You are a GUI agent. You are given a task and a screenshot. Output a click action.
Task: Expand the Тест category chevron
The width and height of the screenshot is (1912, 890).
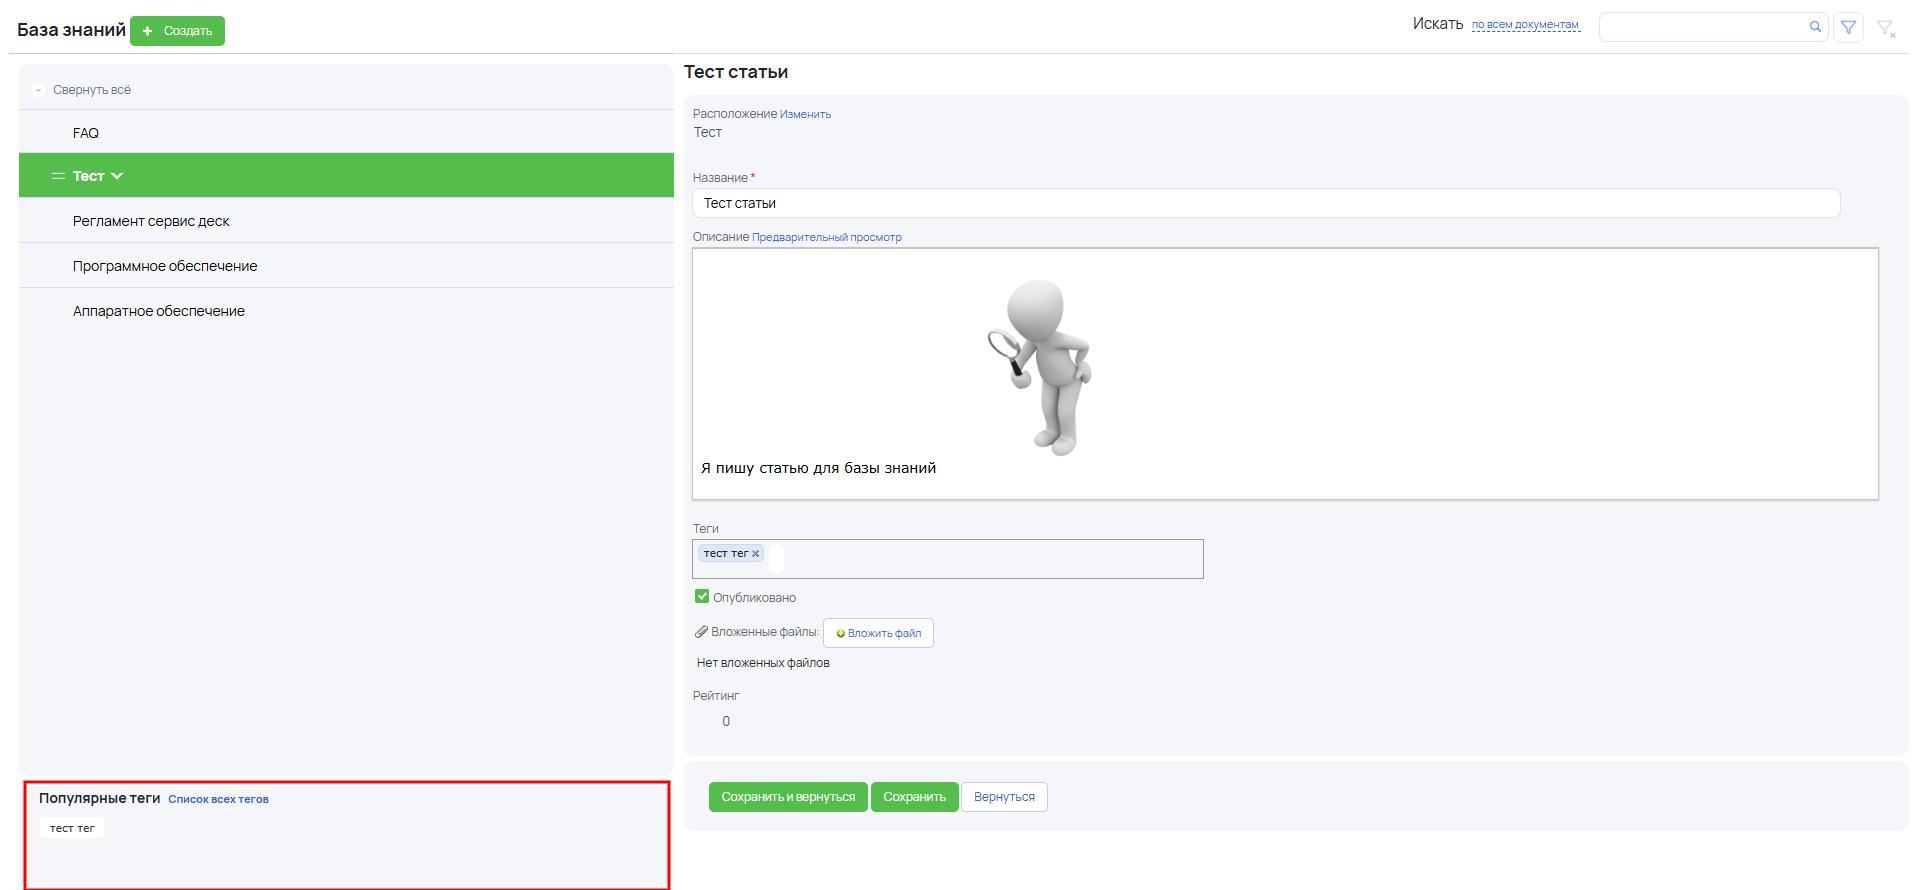pyautogui.click(x=117, y=176)
